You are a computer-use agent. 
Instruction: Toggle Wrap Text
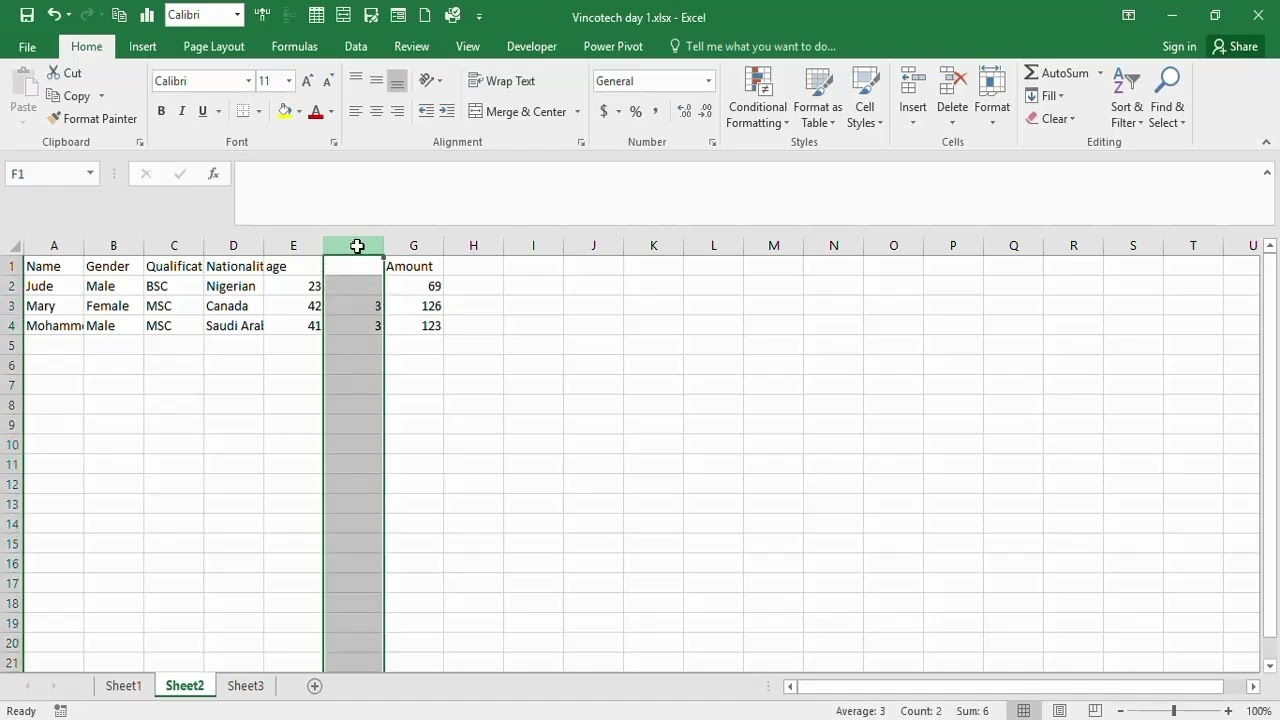(x=501, y=81)
